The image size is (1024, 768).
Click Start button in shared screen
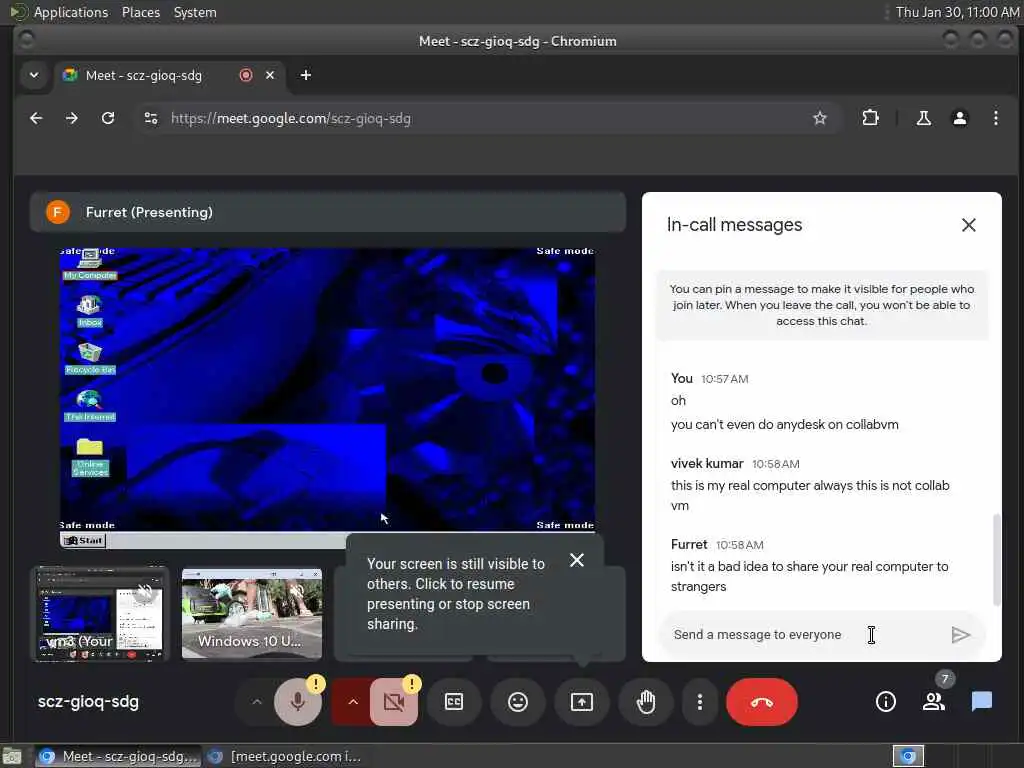[x=83, y=540]
